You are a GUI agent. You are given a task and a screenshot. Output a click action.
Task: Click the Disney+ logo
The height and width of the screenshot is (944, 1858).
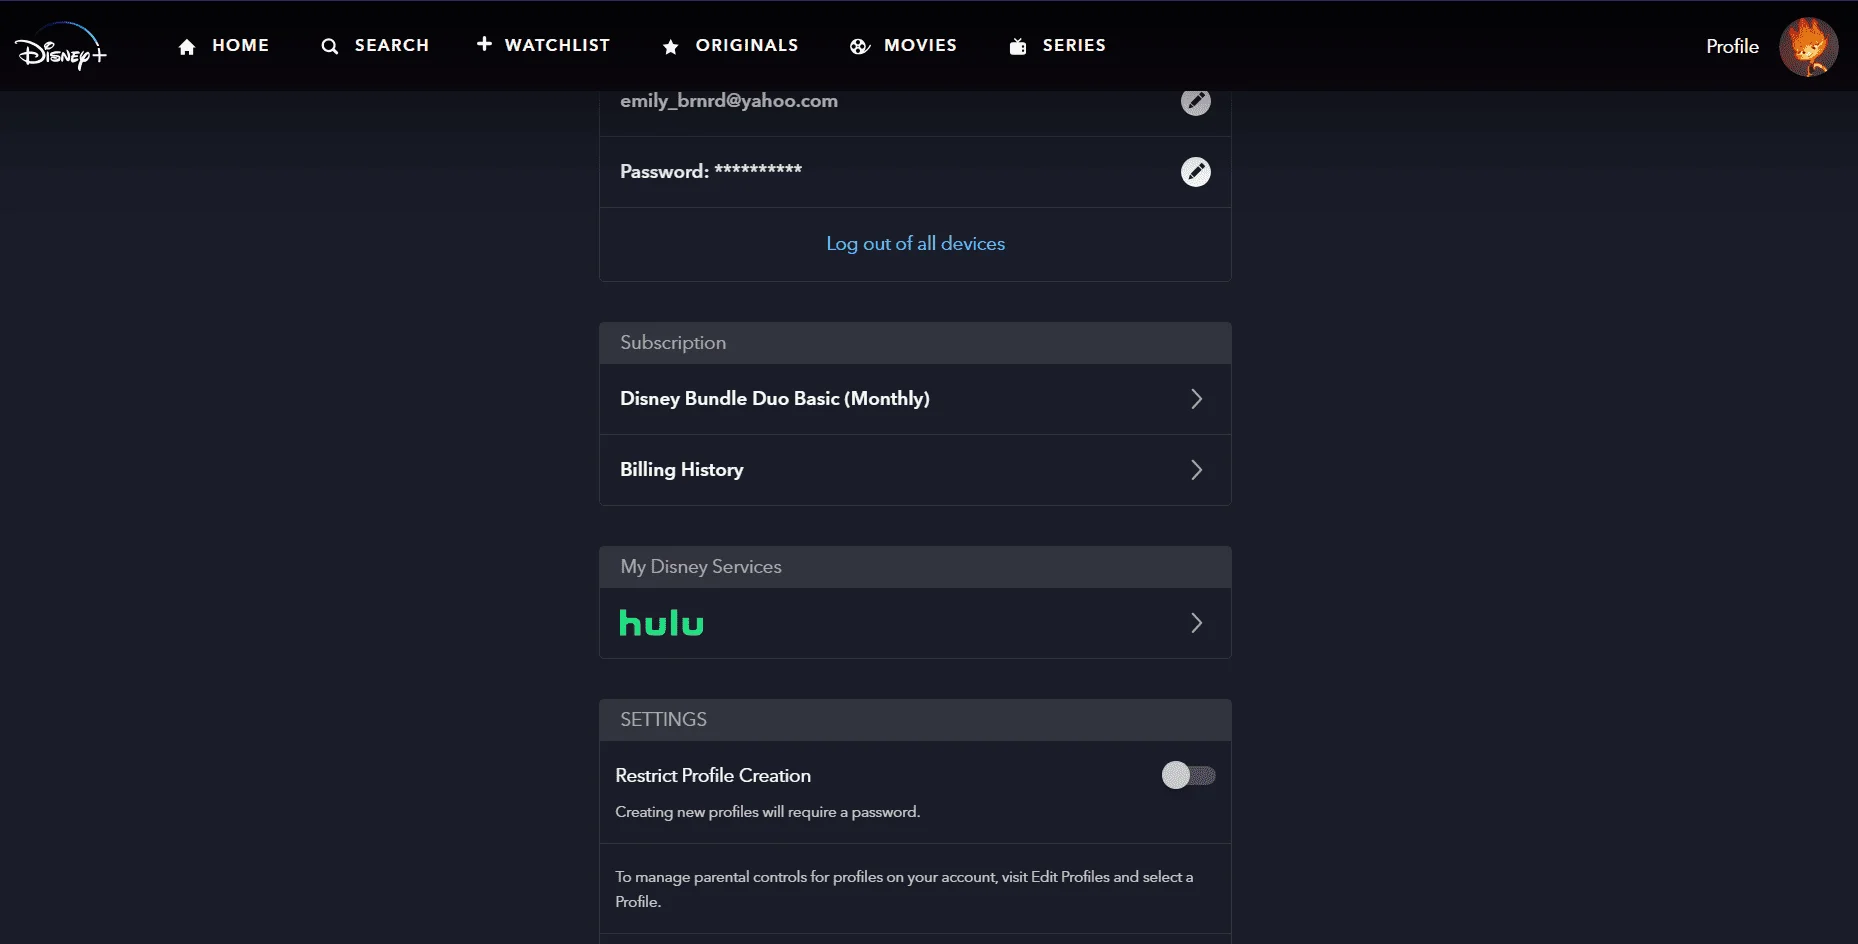click(61, 46)
